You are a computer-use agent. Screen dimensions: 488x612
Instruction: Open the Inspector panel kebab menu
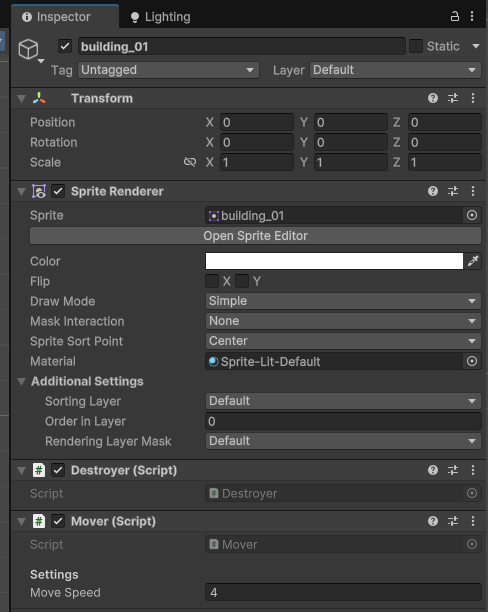pyautogui.click(x=472, y=16)
